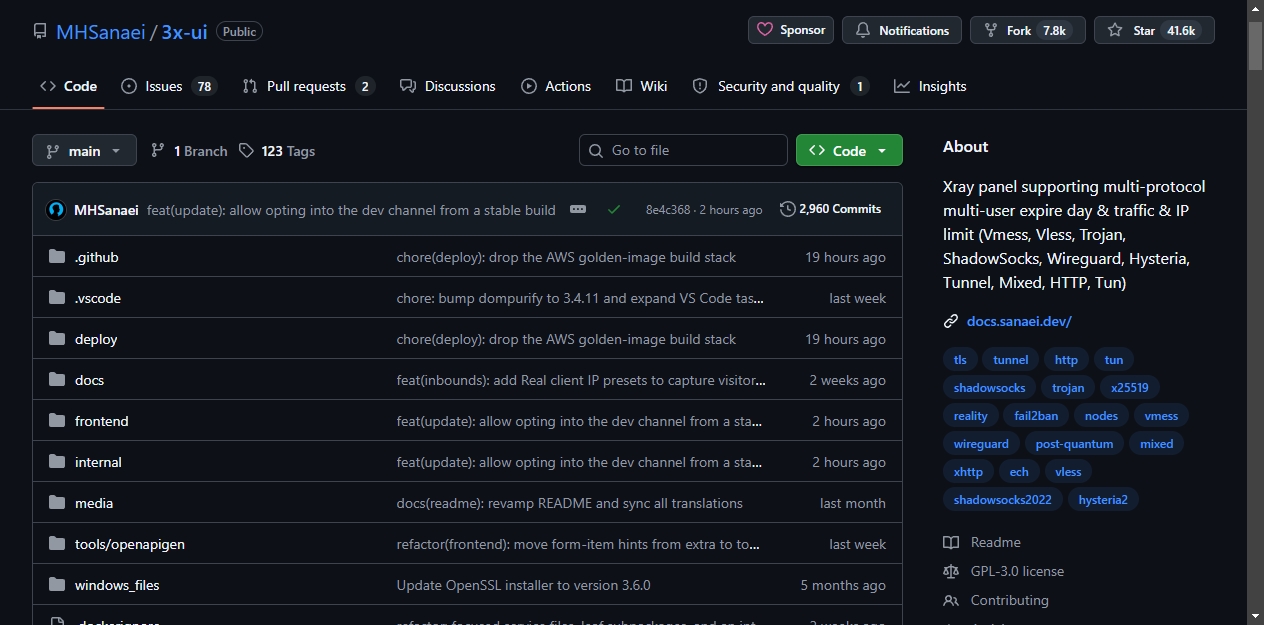Open the tools/openapigen folder name
Viewport: 1264px width, 625px height.
point(130,544)
